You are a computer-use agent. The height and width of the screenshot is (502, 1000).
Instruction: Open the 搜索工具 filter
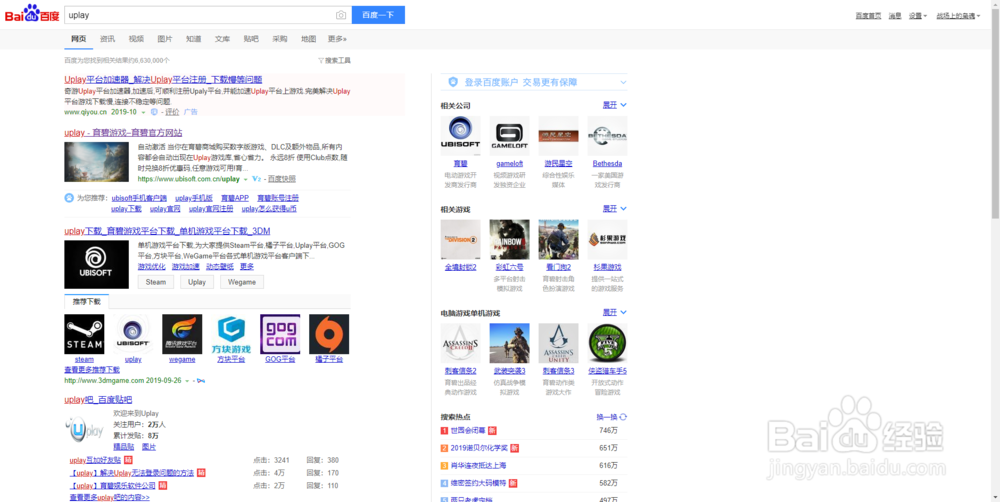coord(334,61)
